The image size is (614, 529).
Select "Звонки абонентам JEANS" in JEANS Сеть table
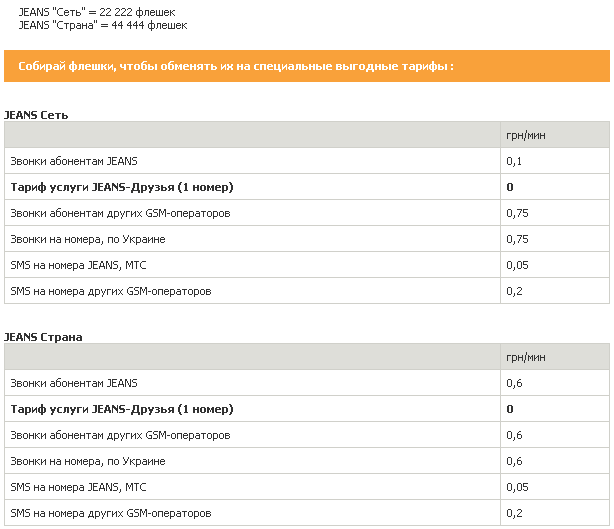click(x=74, y=161)
